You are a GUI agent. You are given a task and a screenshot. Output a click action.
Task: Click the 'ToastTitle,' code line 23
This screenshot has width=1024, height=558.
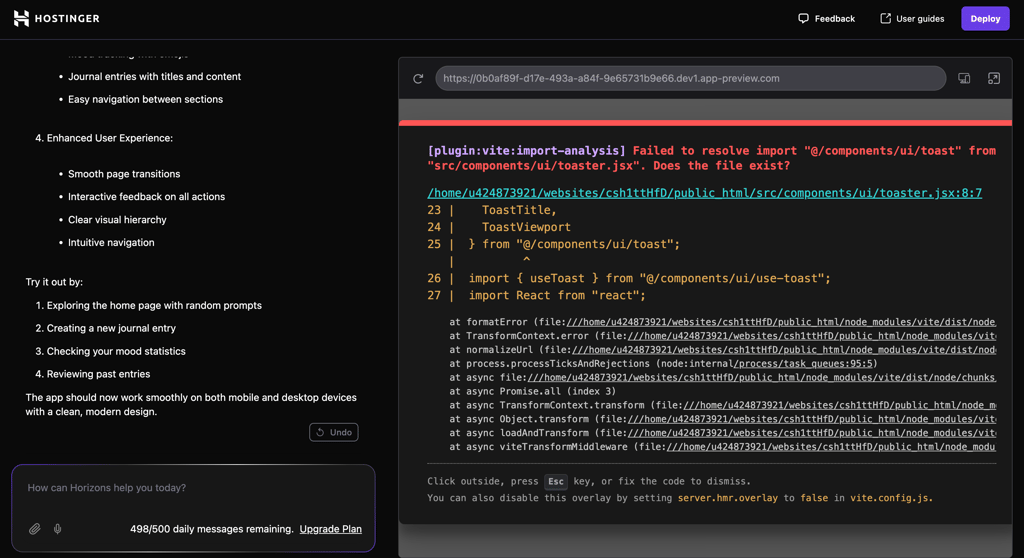tap(519, 210)
